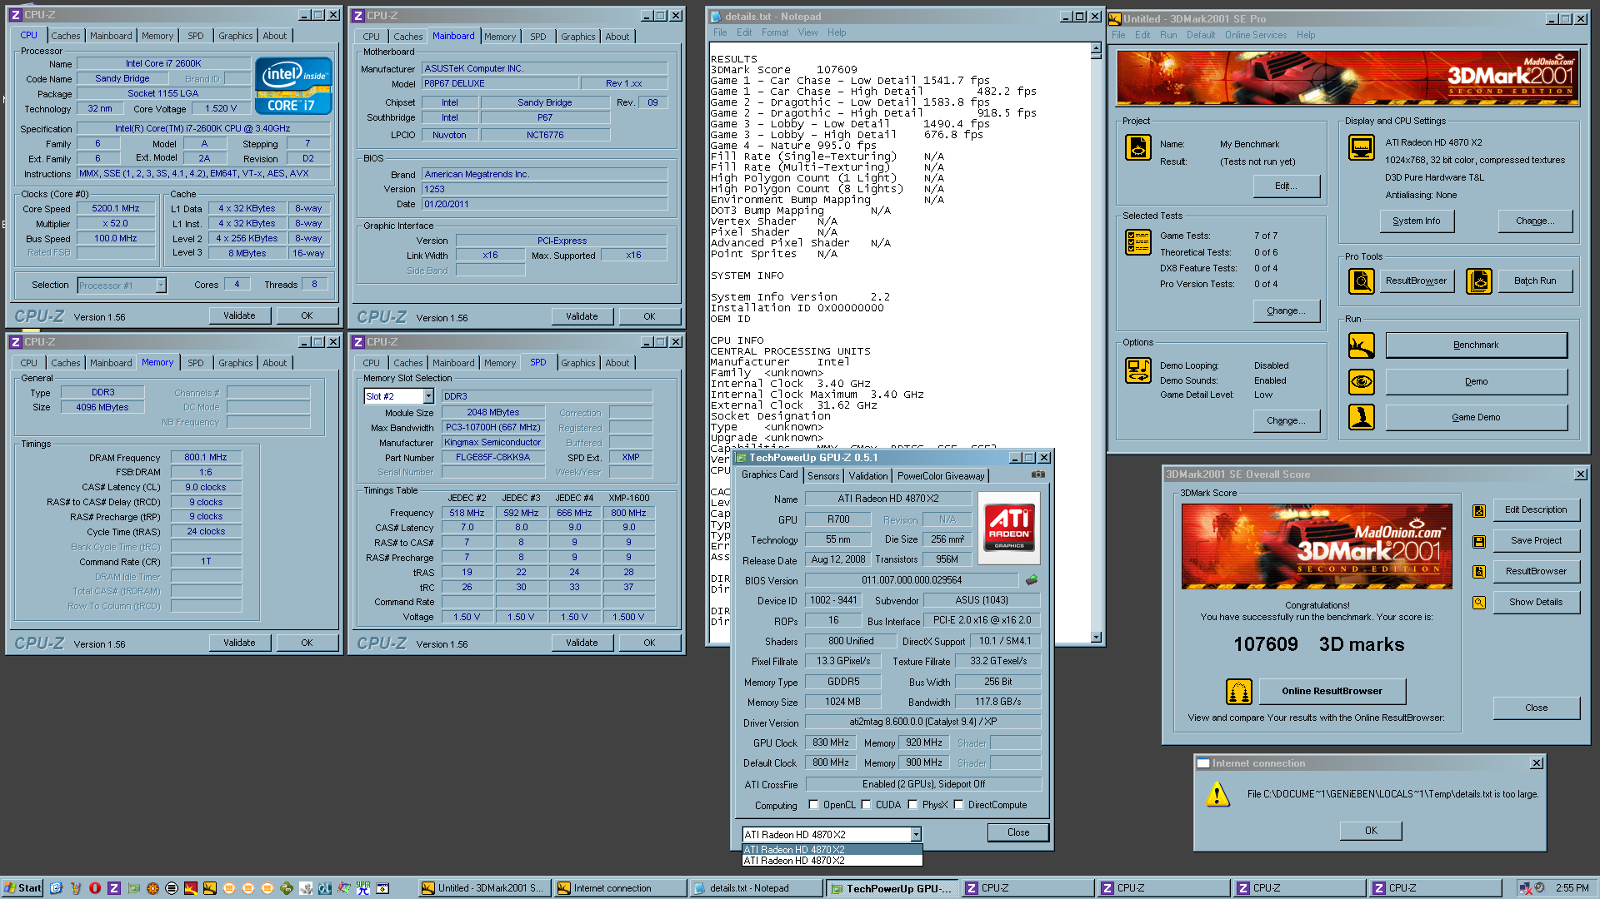Select the highlighted first ATI Radeon HD 4870X2 entry
The width and height of the screenshot is (1600, 899).
[x=832, y=850]
